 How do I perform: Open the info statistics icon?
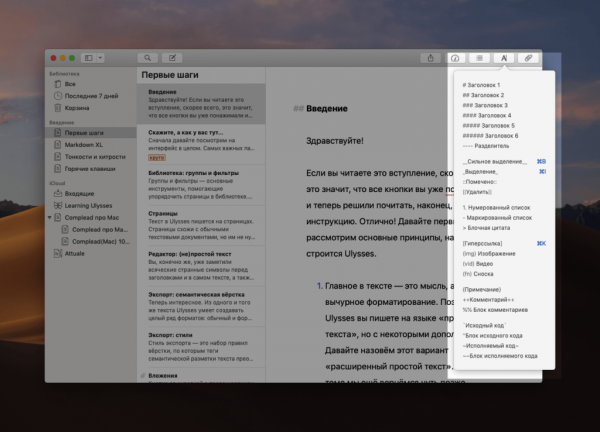[x=455, y=58]
